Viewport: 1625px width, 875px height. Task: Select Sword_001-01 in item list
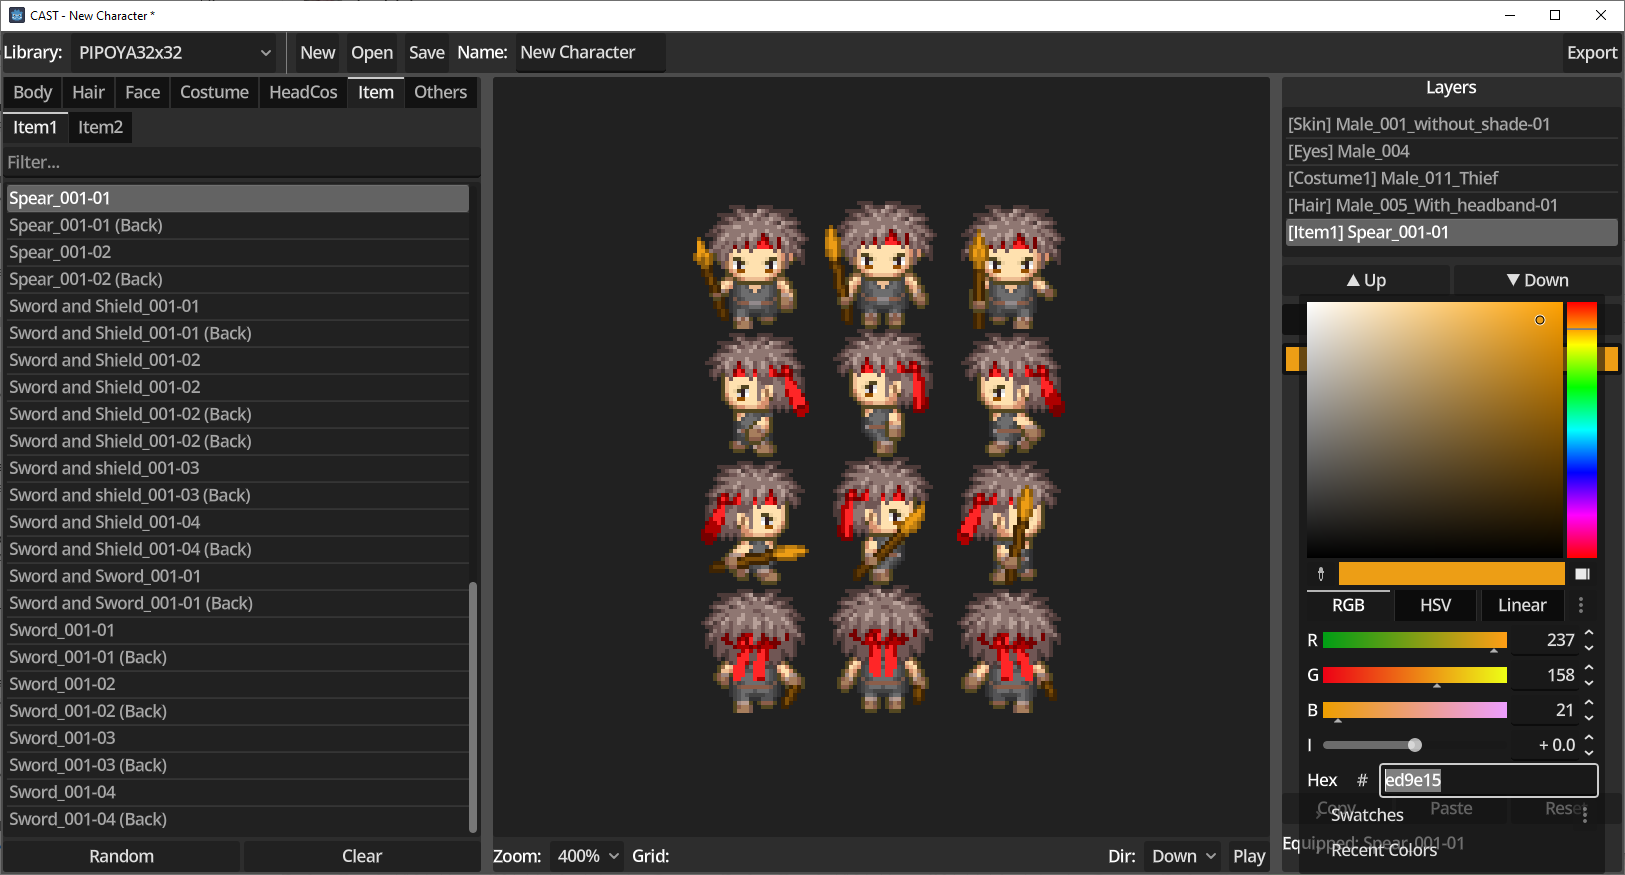click(x=238, y=630)
